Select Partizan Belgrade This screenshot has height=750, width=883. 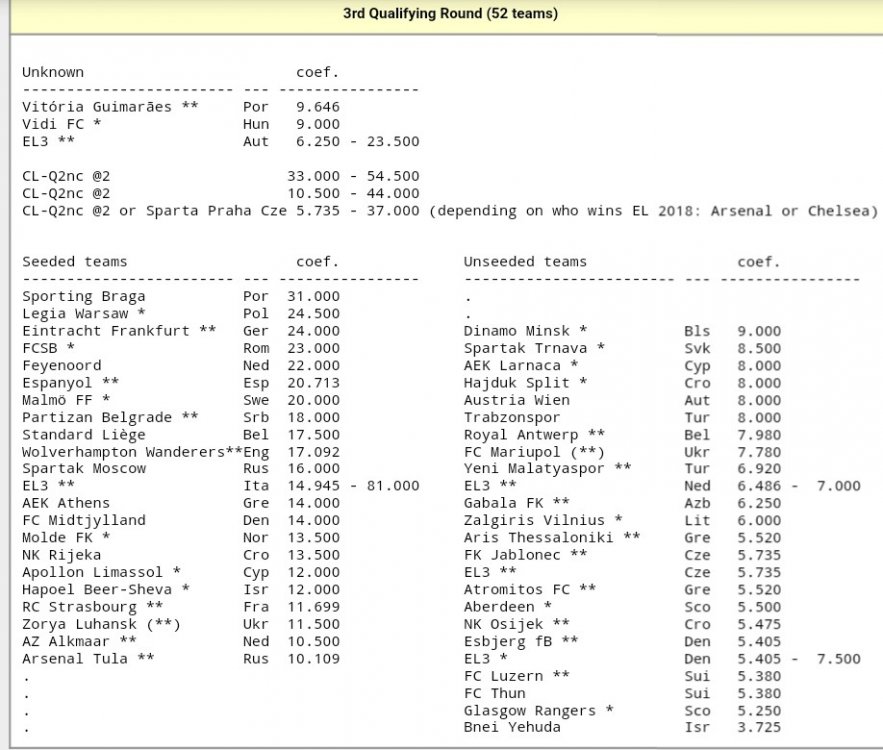point(97,418)
